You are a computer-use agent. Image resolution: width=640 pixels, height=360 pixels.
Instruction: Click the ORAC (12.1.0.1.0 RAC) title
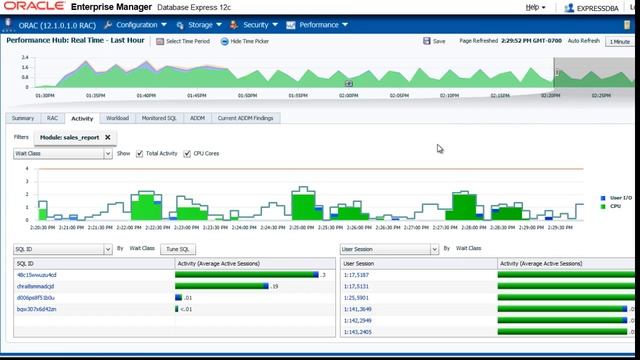(x=57, y=25)
